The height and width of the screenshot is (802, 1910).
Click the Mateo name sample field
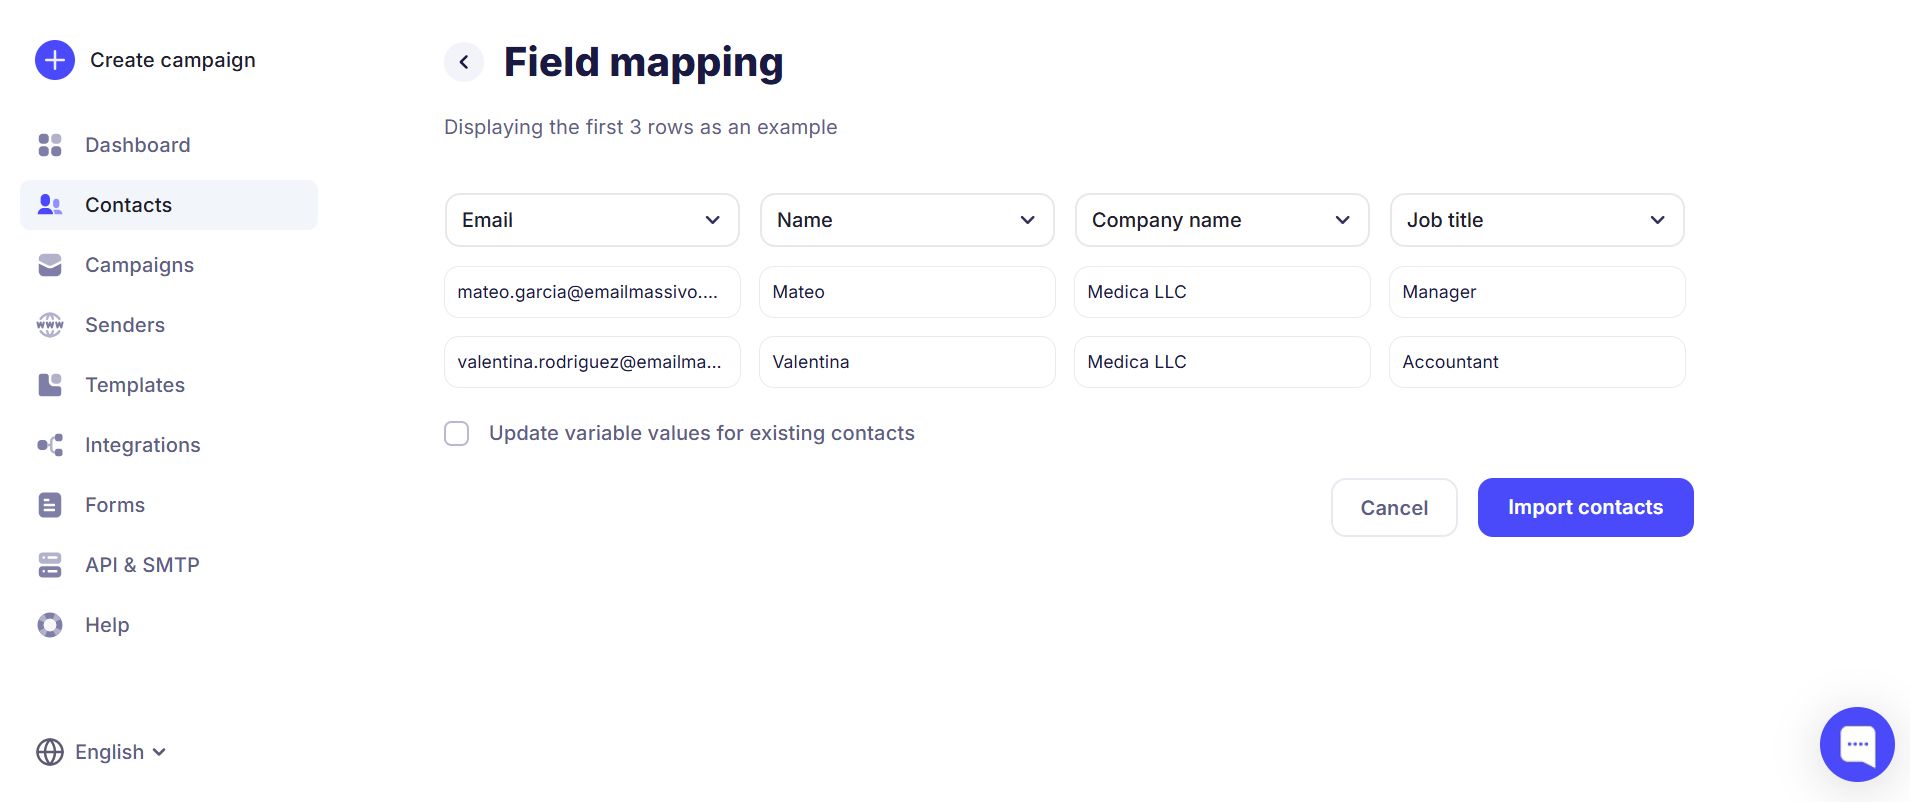pyautogui.click(x=906, y=292)
